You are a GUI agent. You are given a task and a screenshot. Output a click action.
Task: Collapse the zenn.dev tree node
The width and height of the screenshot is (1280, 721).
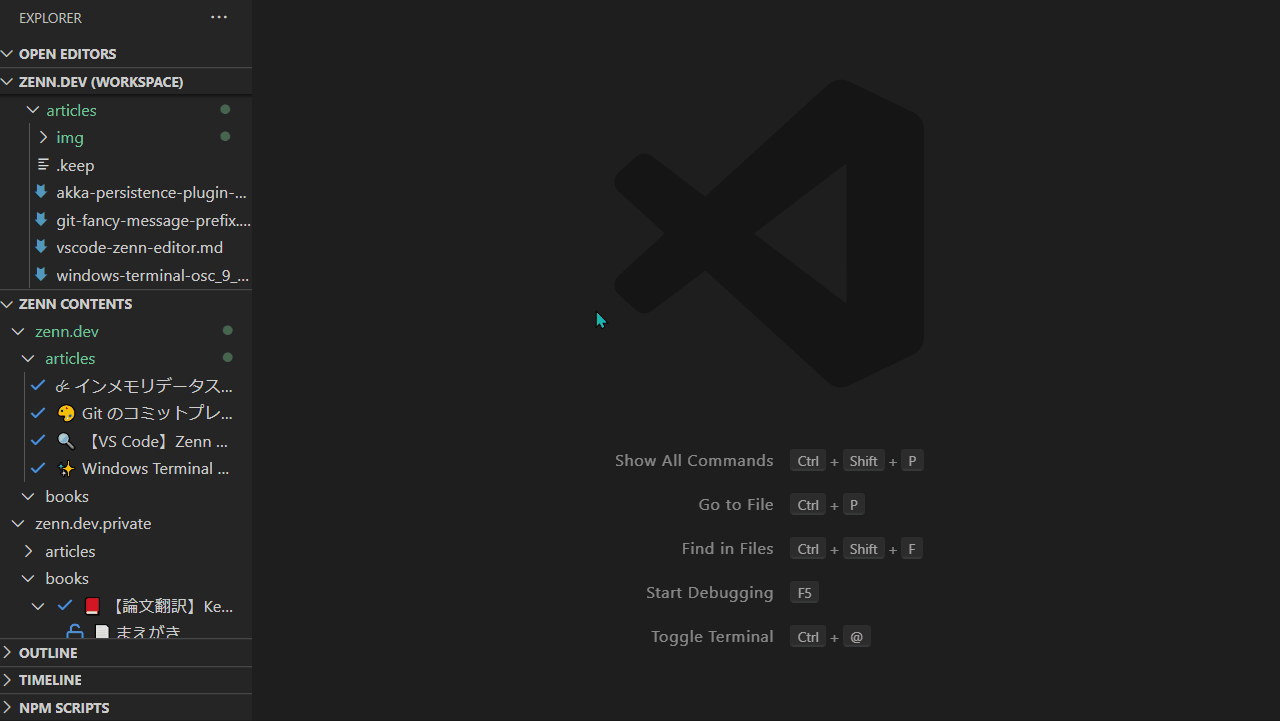click(18, 331)
